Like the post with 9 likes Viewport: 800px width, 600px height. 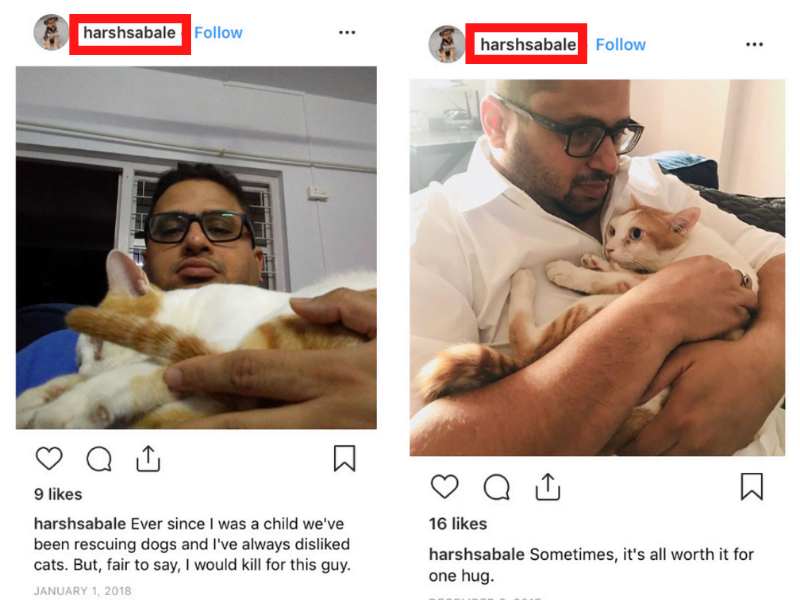click(x=49, y=459)
